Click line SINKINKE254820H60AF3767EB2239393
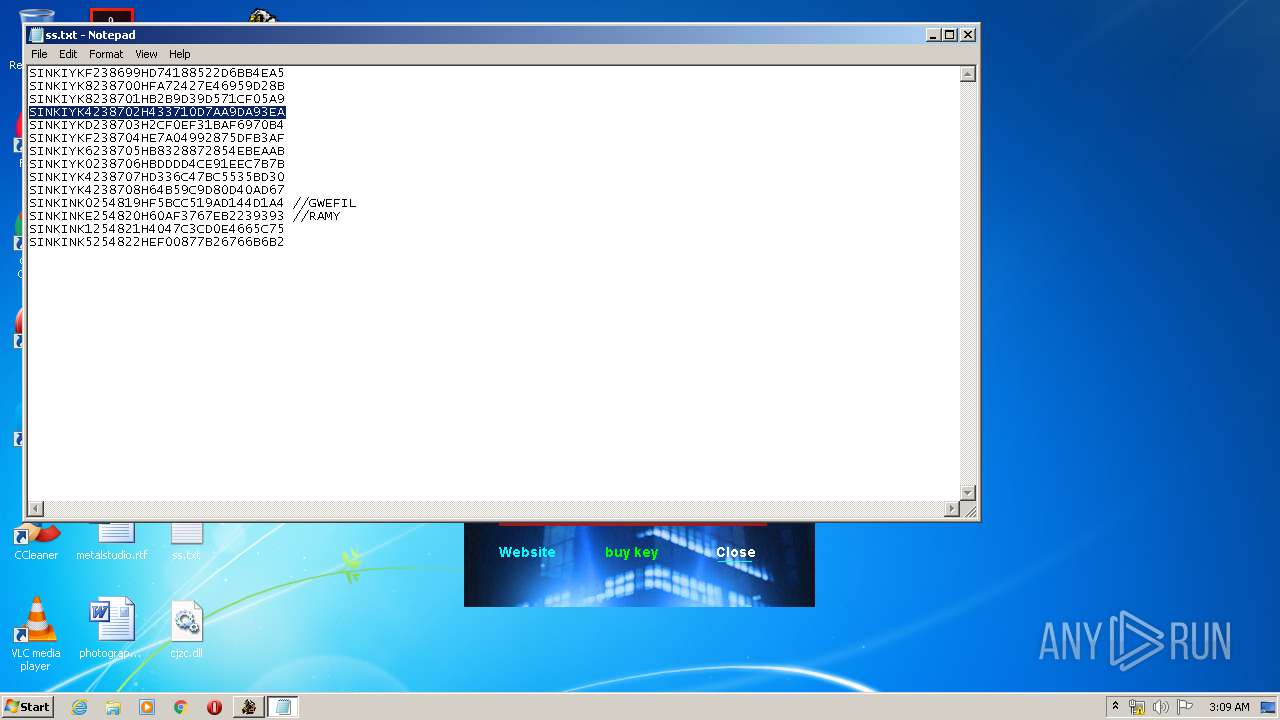The height and width of the screenshot is (720, 1280). pos(157,216)
